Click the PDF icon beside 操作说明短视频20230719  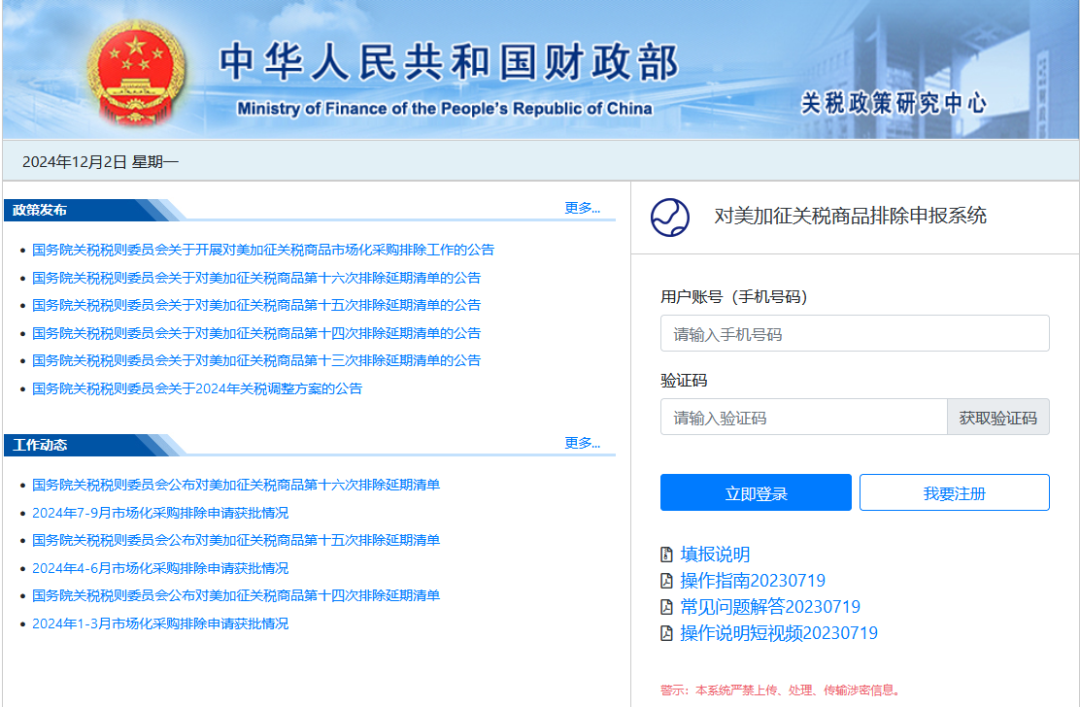tap(666, 633)
